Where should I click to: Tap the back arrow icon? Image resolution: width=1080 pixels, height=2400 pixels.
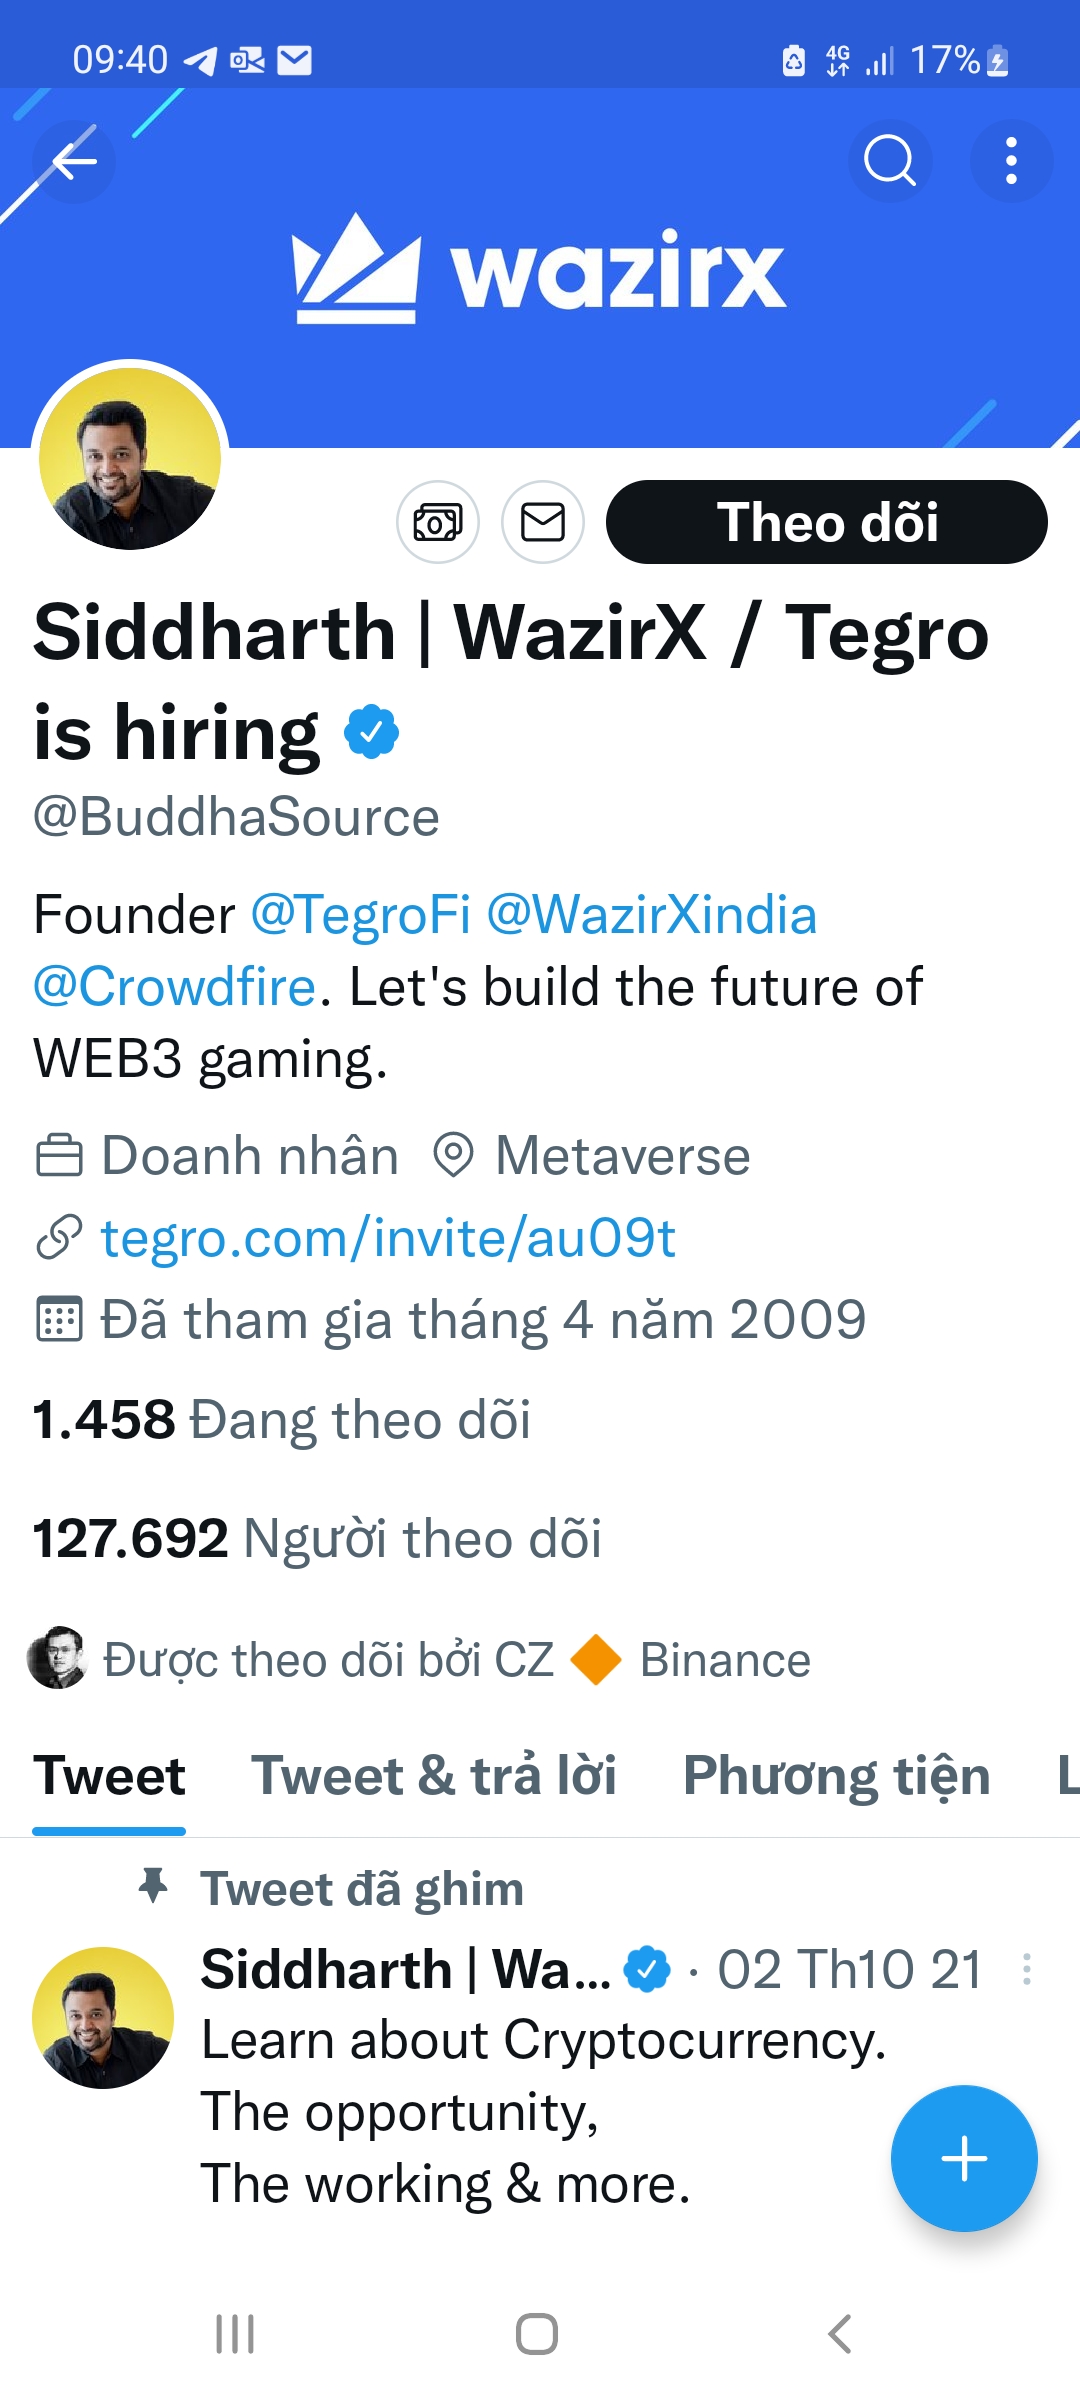pyautogui.click(x=74, y=161)
